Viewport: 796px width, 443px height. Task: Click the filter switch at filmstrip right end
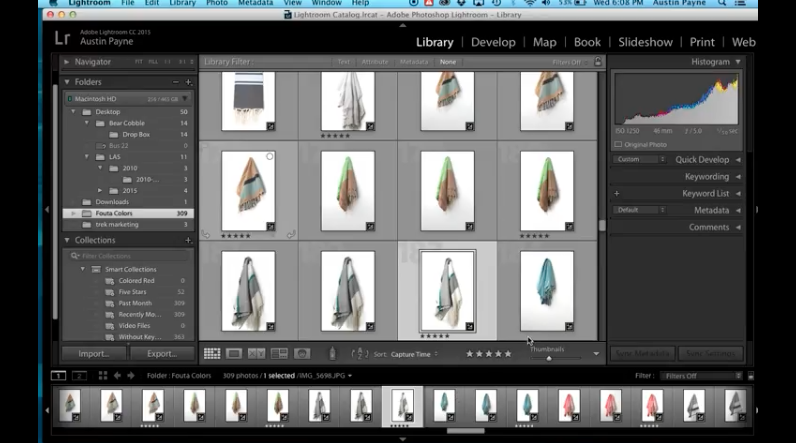751,376
